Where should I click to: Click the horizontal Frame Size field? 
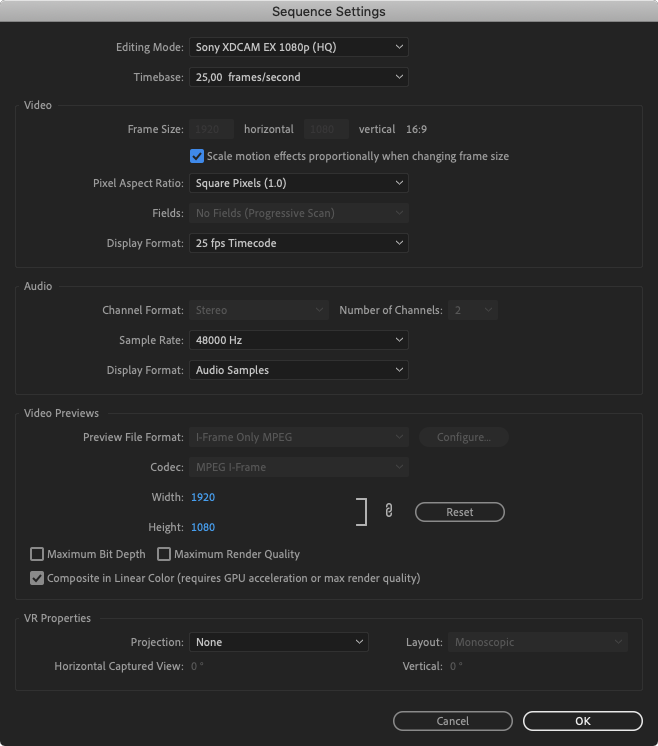point(212,129)
